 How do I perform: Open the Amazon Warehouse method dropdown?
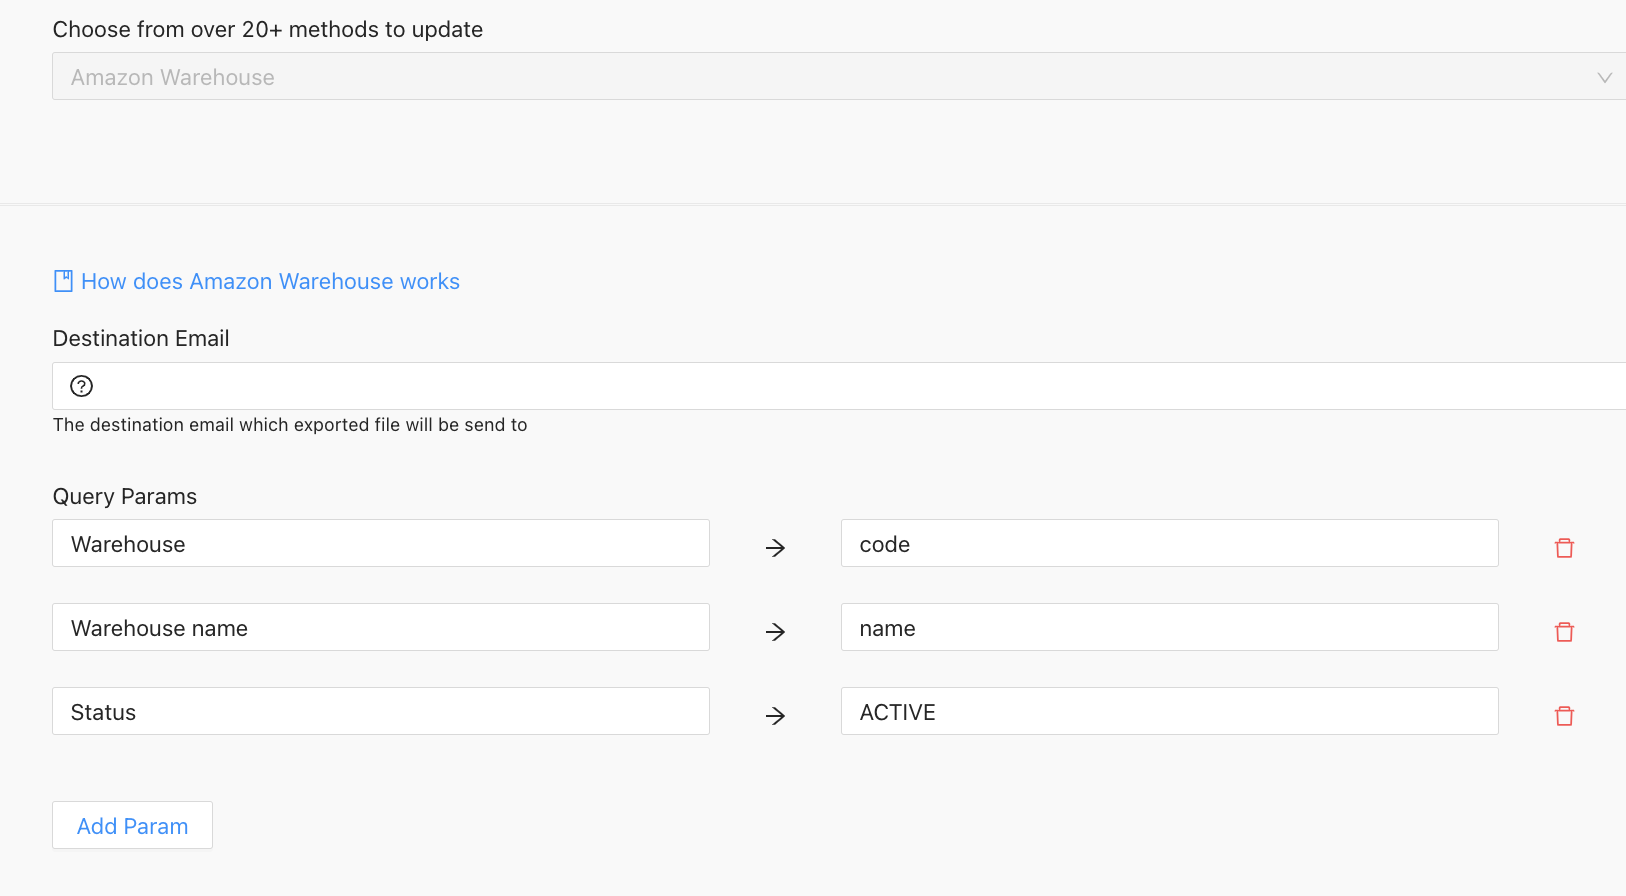(x=839, y=76)
